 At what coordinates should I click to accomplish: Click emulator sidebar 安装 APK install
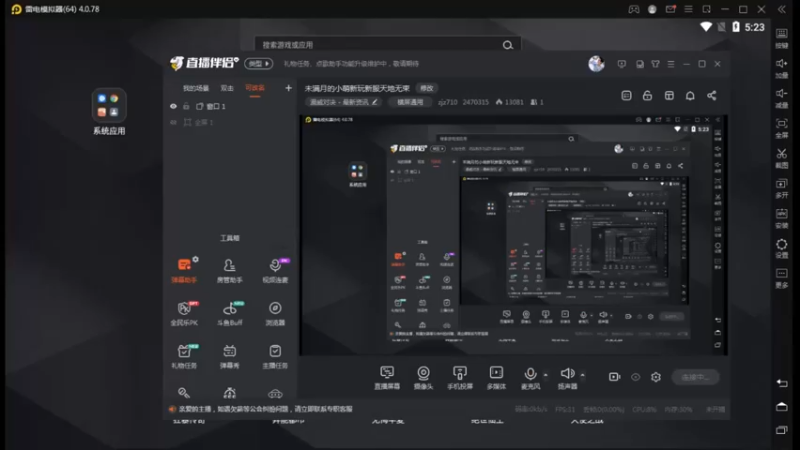782,218
